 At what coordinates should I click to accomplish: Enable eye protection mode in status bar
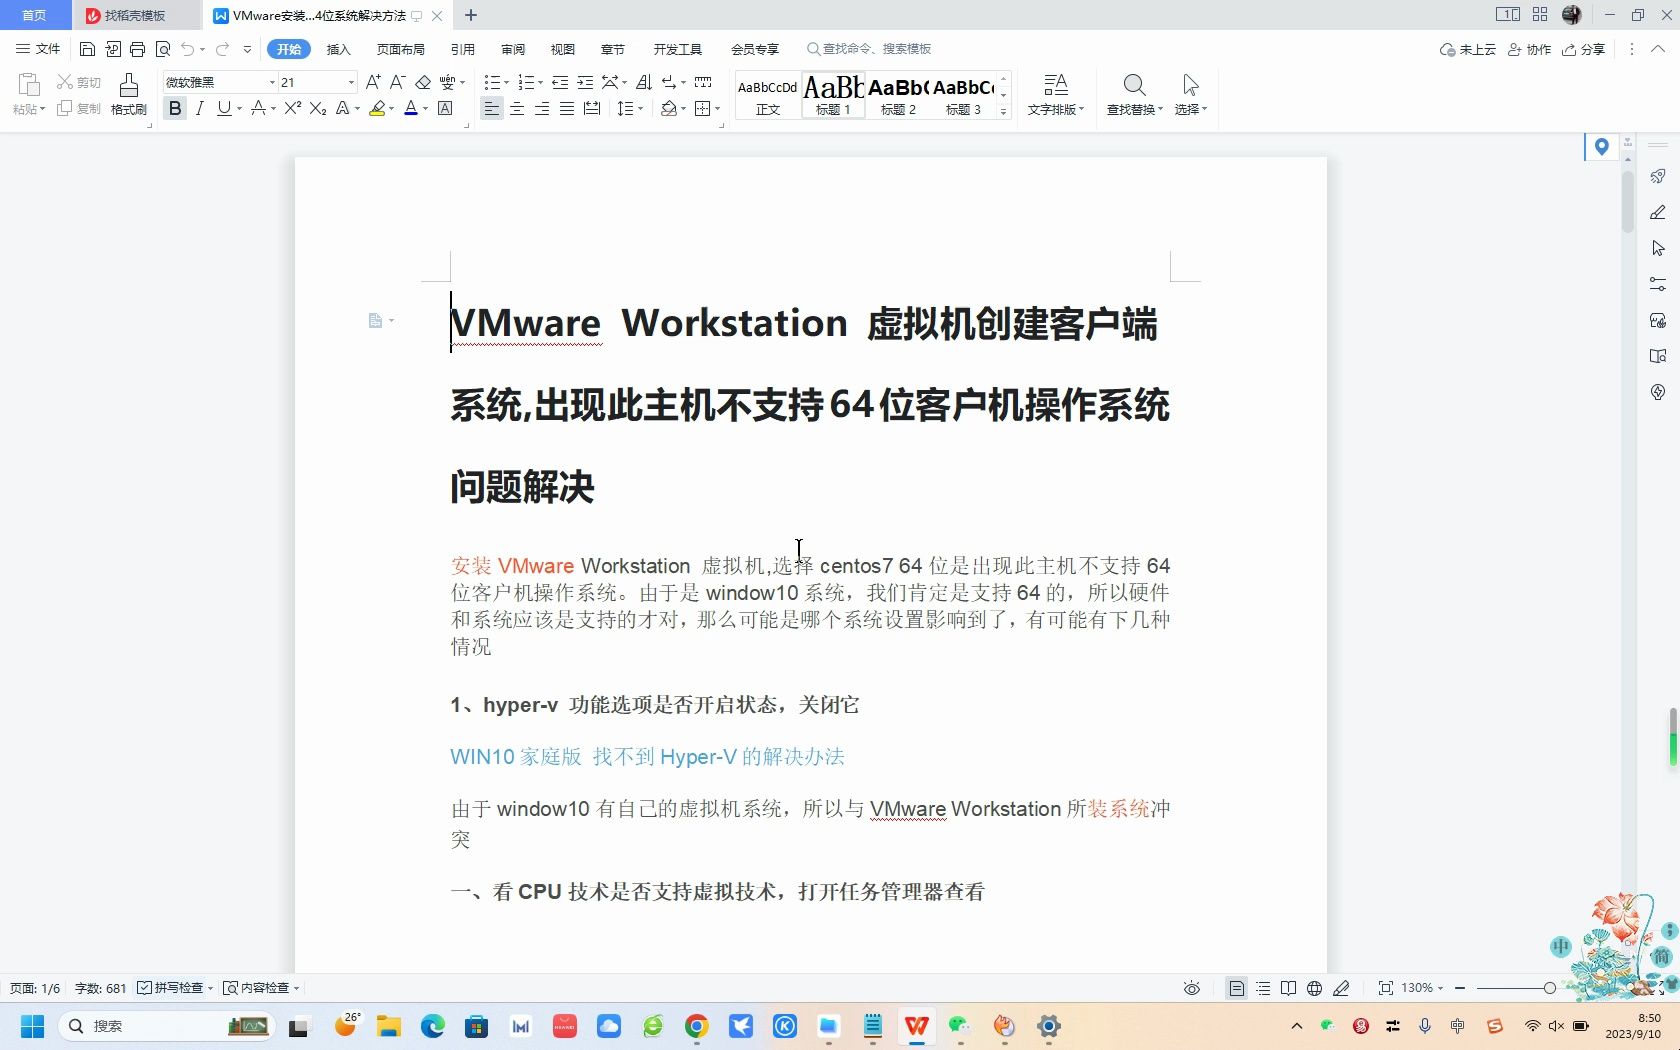click(1191, 988)
